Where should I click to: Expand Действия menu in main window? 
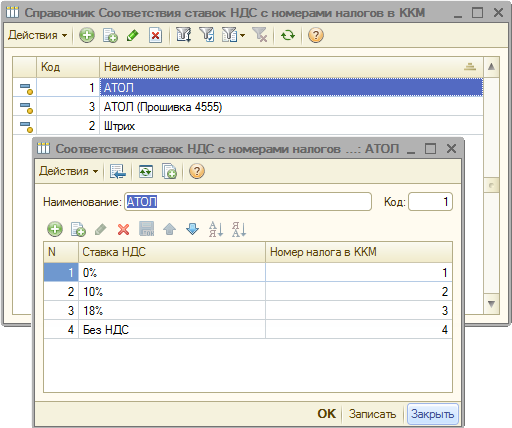click(37, 35)
